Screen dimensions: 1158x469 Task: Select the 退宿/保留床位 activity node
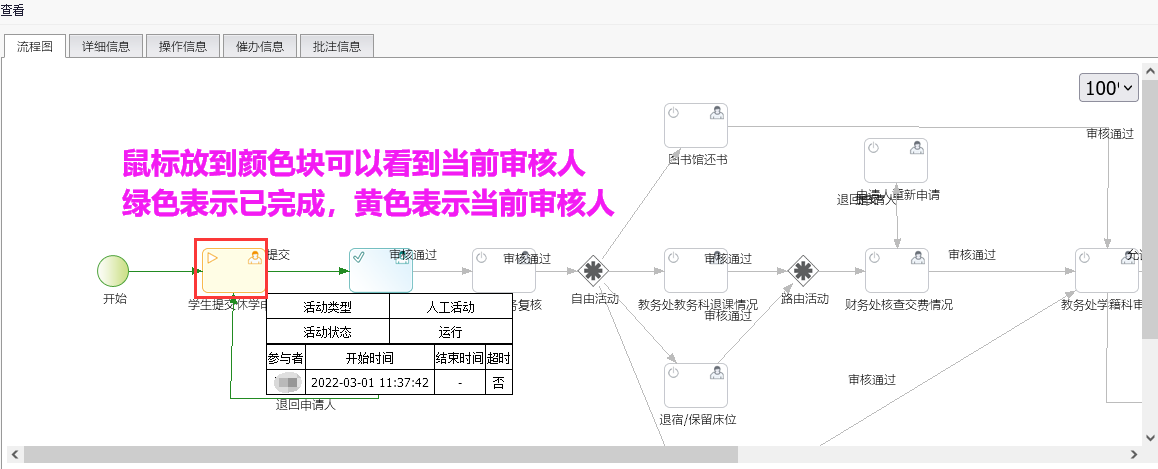pos(696,385)
